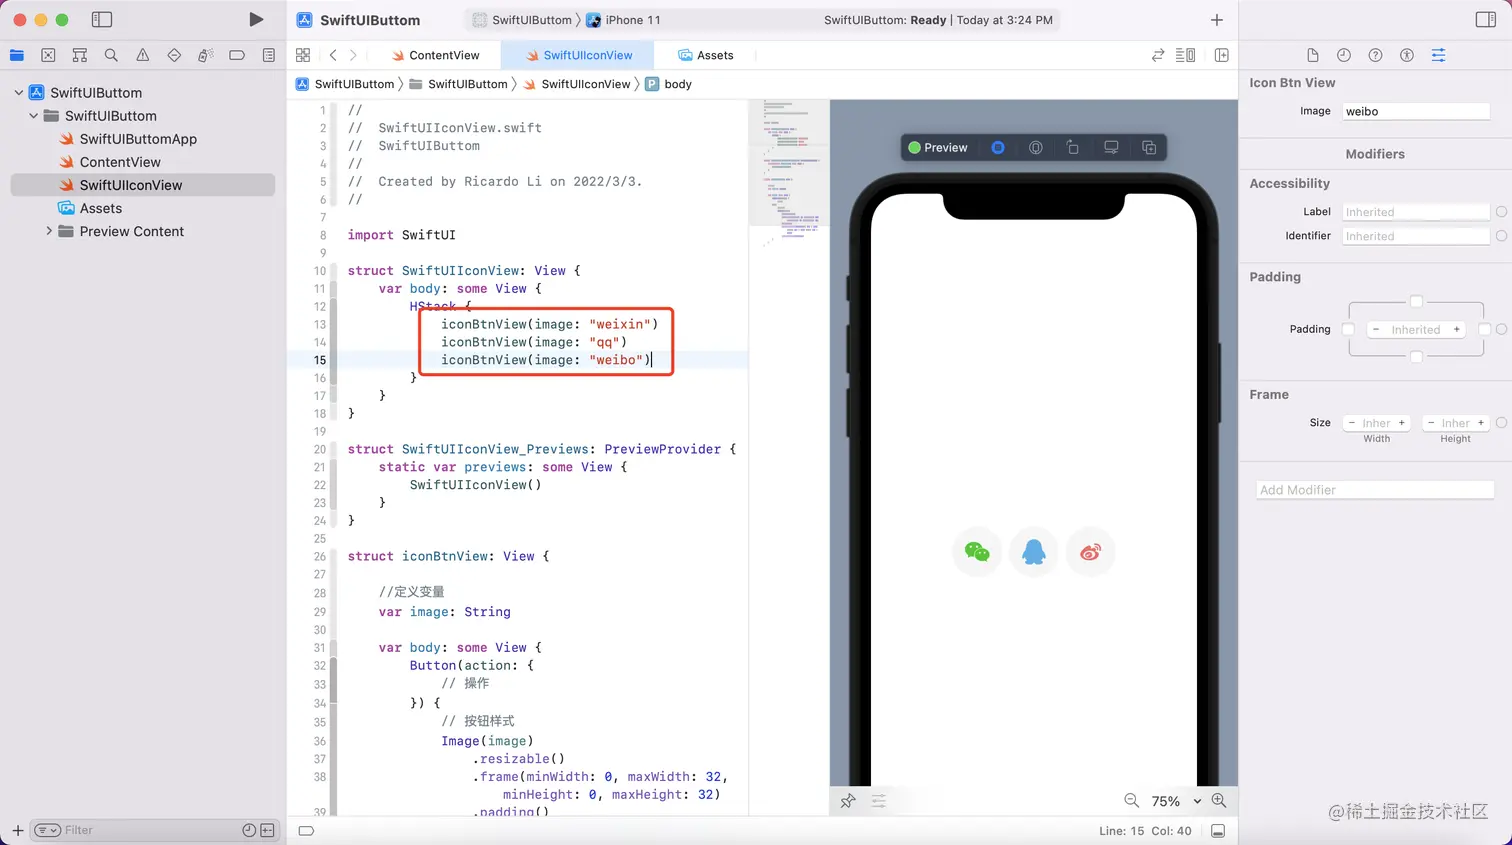Image resolution: width=1512 pixels, height=845 pixels.
Task: Open the File inspector document icon
Action: click(1314, 55)
